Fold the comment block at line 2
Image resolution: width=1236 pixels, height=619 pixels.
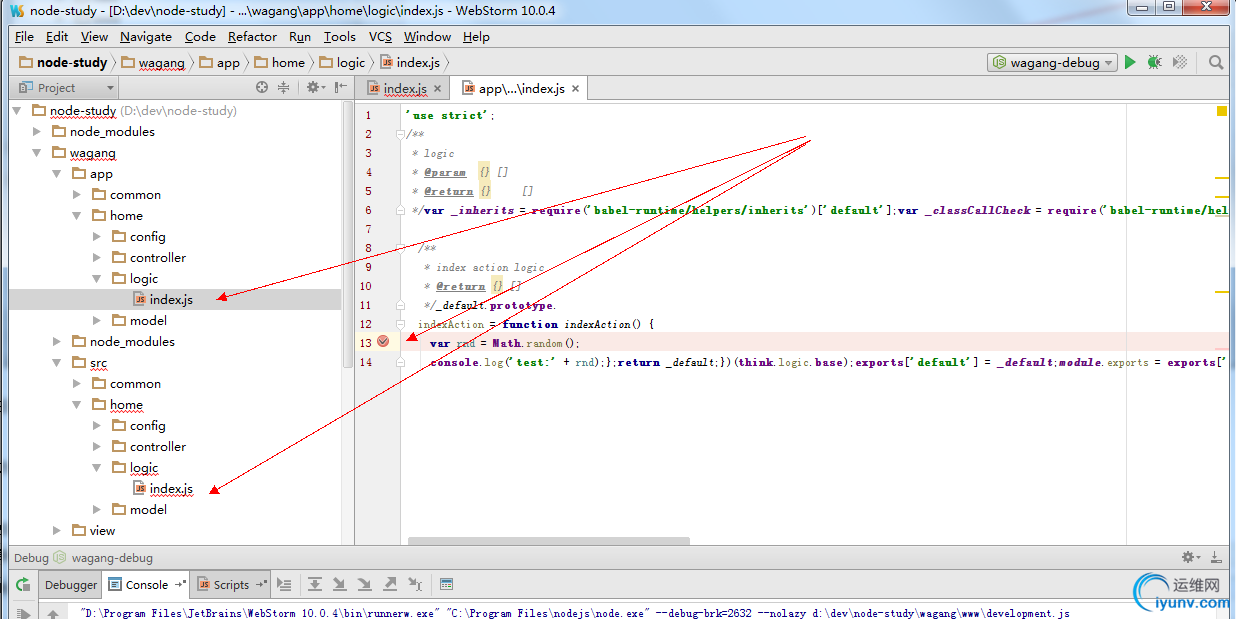(400, 134)
